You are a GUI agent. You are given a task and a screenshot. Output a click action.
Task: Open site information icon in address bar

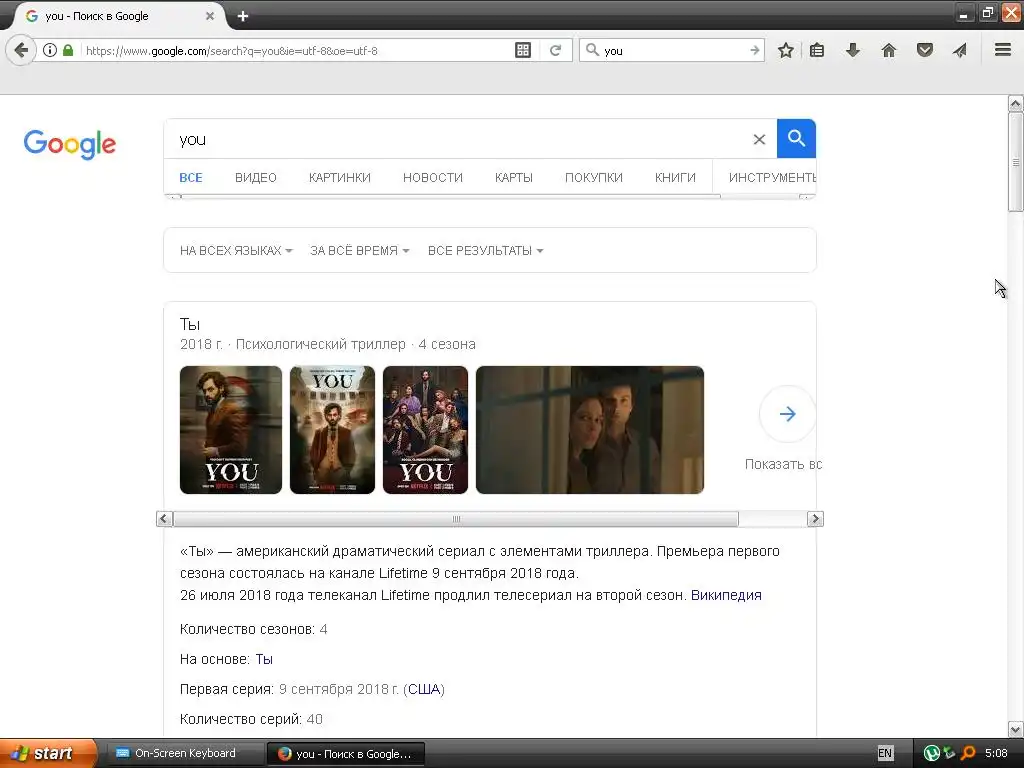click(50, 50)
